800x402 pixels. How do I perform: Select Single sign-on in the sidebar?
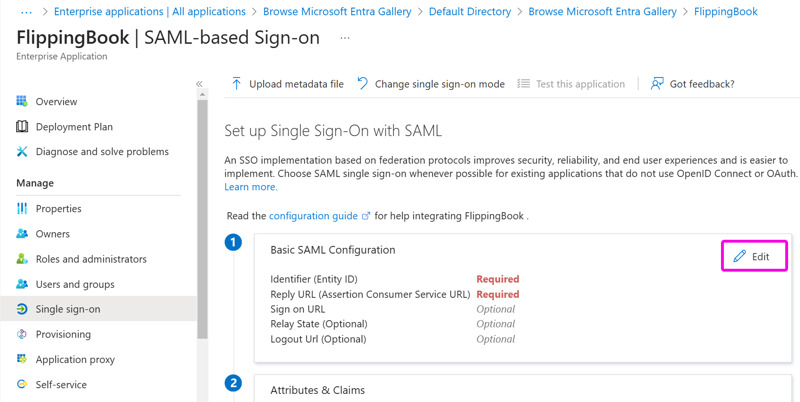pos(98,309)
